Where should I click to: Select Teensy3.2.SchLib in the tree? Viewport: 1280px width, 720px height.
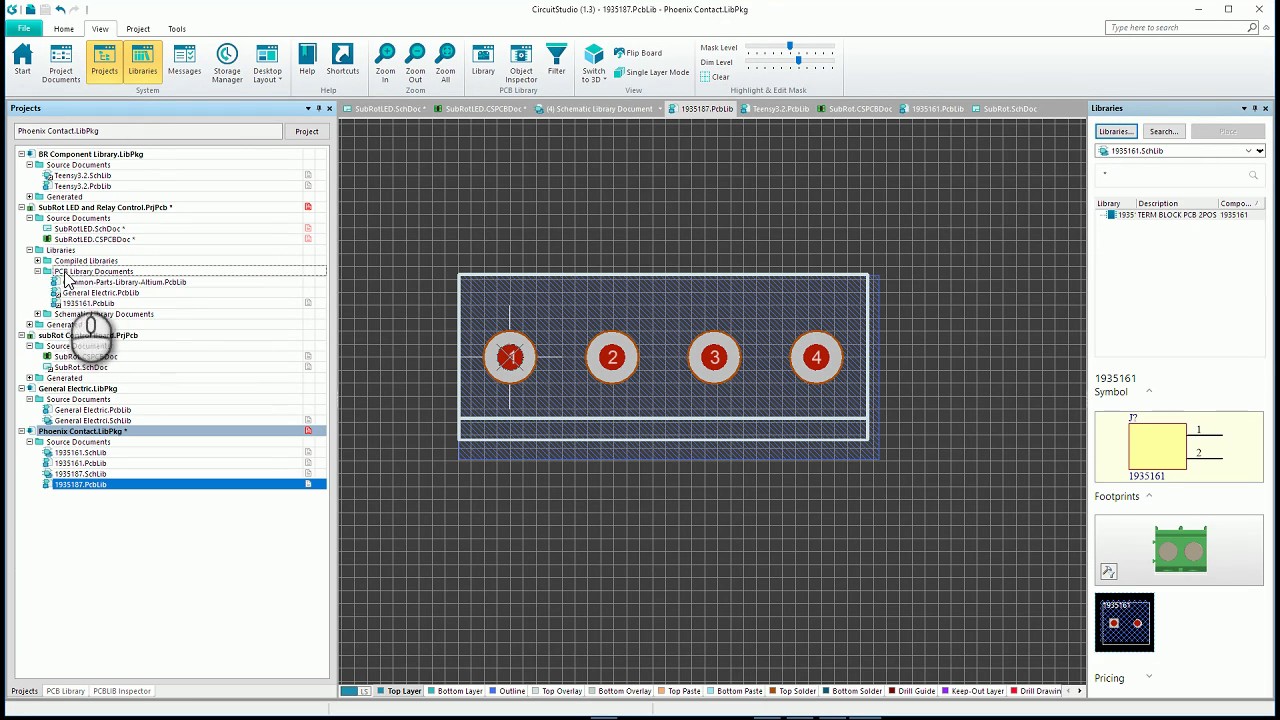(x=82, y=175)
